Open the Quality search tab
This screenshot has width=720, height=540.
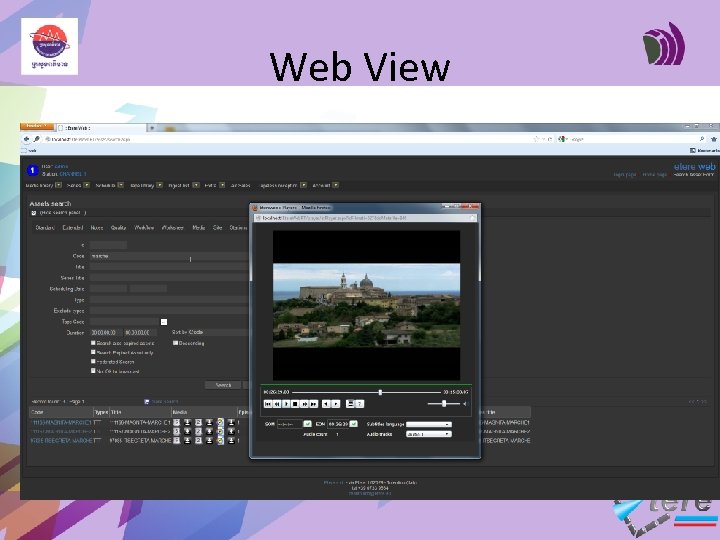point(118,227)
